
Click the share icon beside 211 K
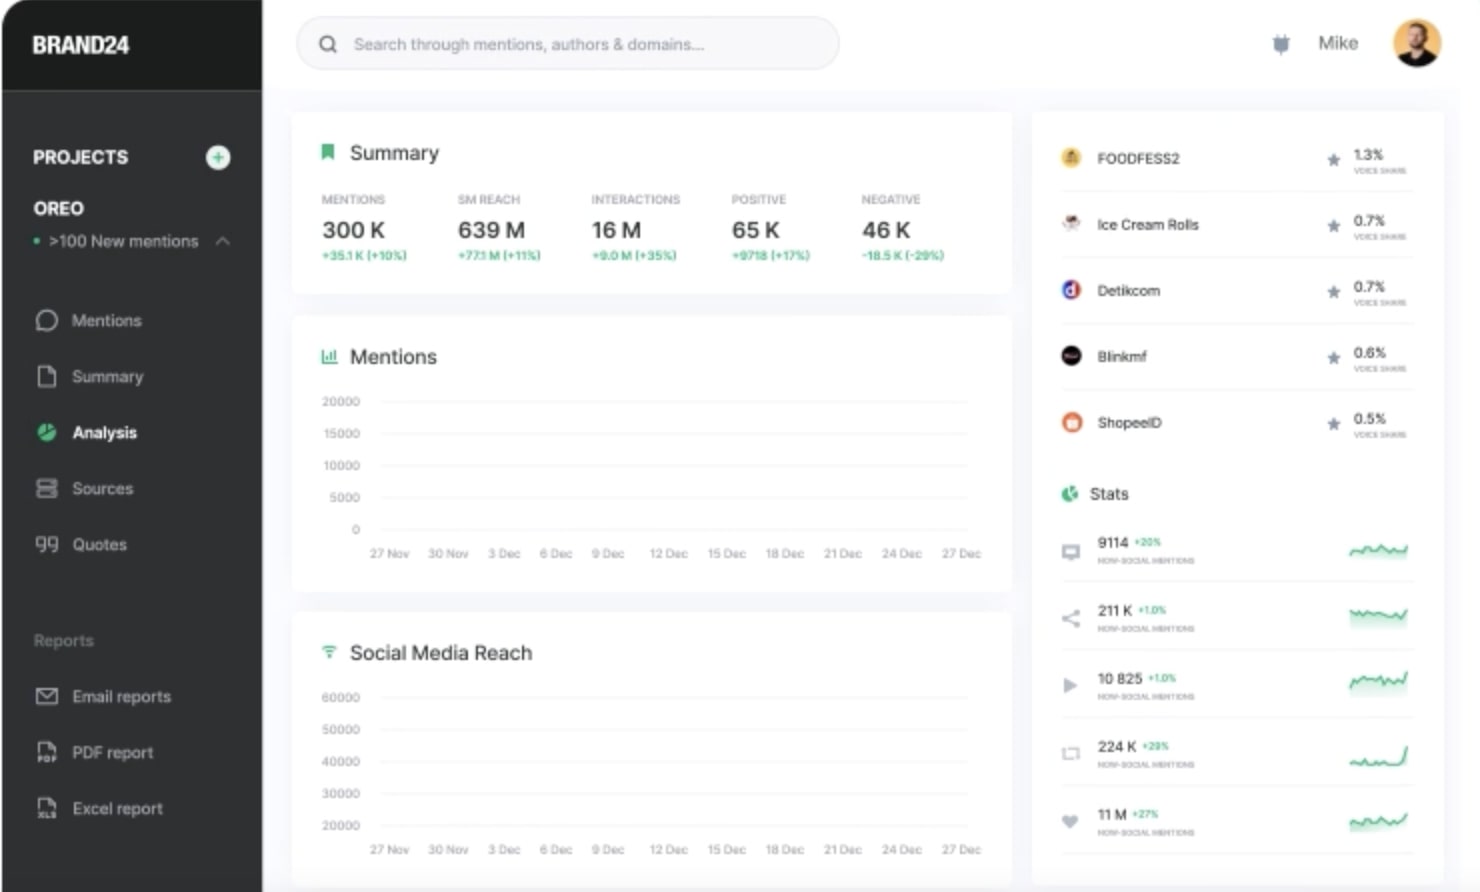(1070, 618)
